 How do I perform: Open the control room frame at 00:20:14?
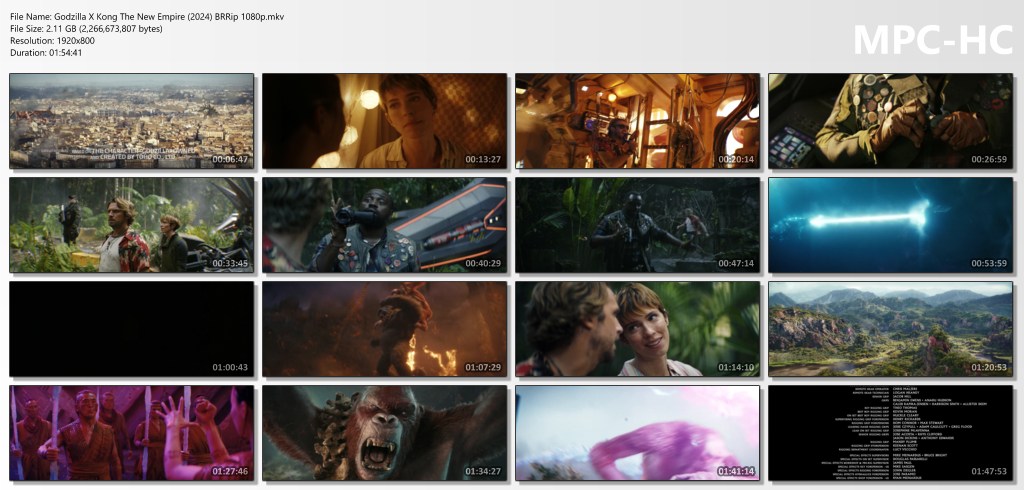click(637, 120)
